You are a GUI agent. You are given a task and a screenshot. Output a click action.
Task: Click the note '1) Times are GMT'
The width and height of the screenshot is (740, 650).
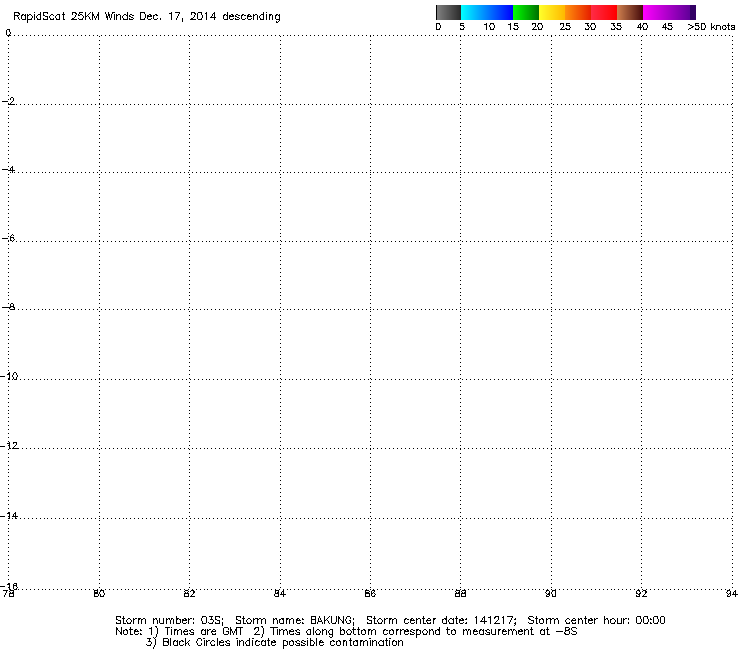click(196, 632)
